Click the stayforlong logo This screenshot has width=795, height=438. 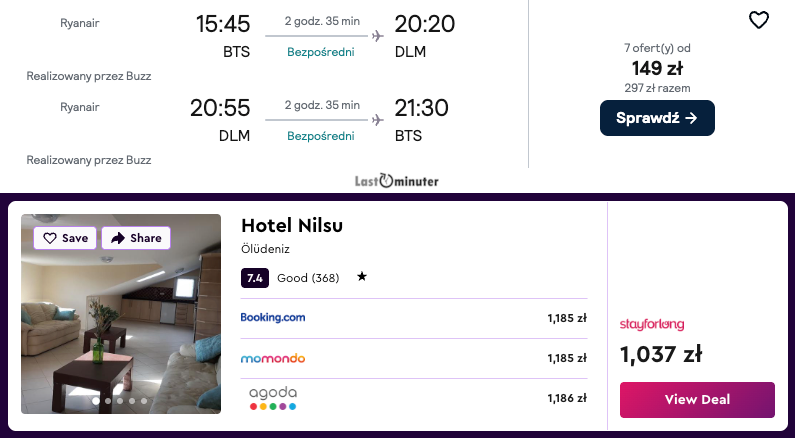[x=652, y=324]
